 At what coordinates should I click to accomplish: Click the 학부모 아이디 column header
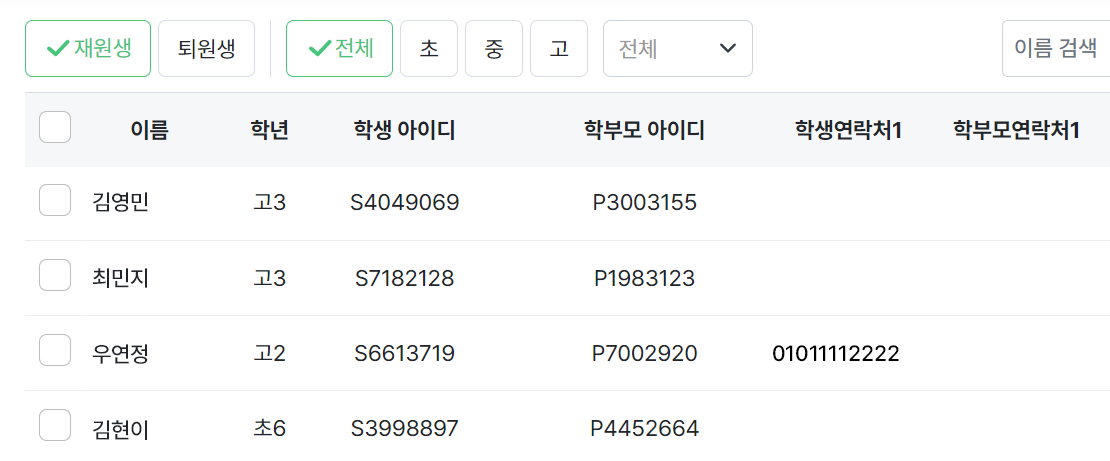click(x=644, y=130)
